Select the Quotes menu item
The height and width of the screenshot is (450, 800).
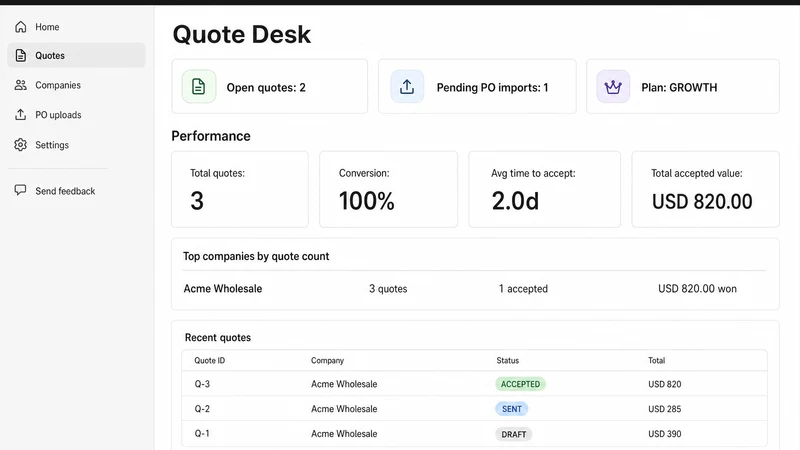[77, 56]
